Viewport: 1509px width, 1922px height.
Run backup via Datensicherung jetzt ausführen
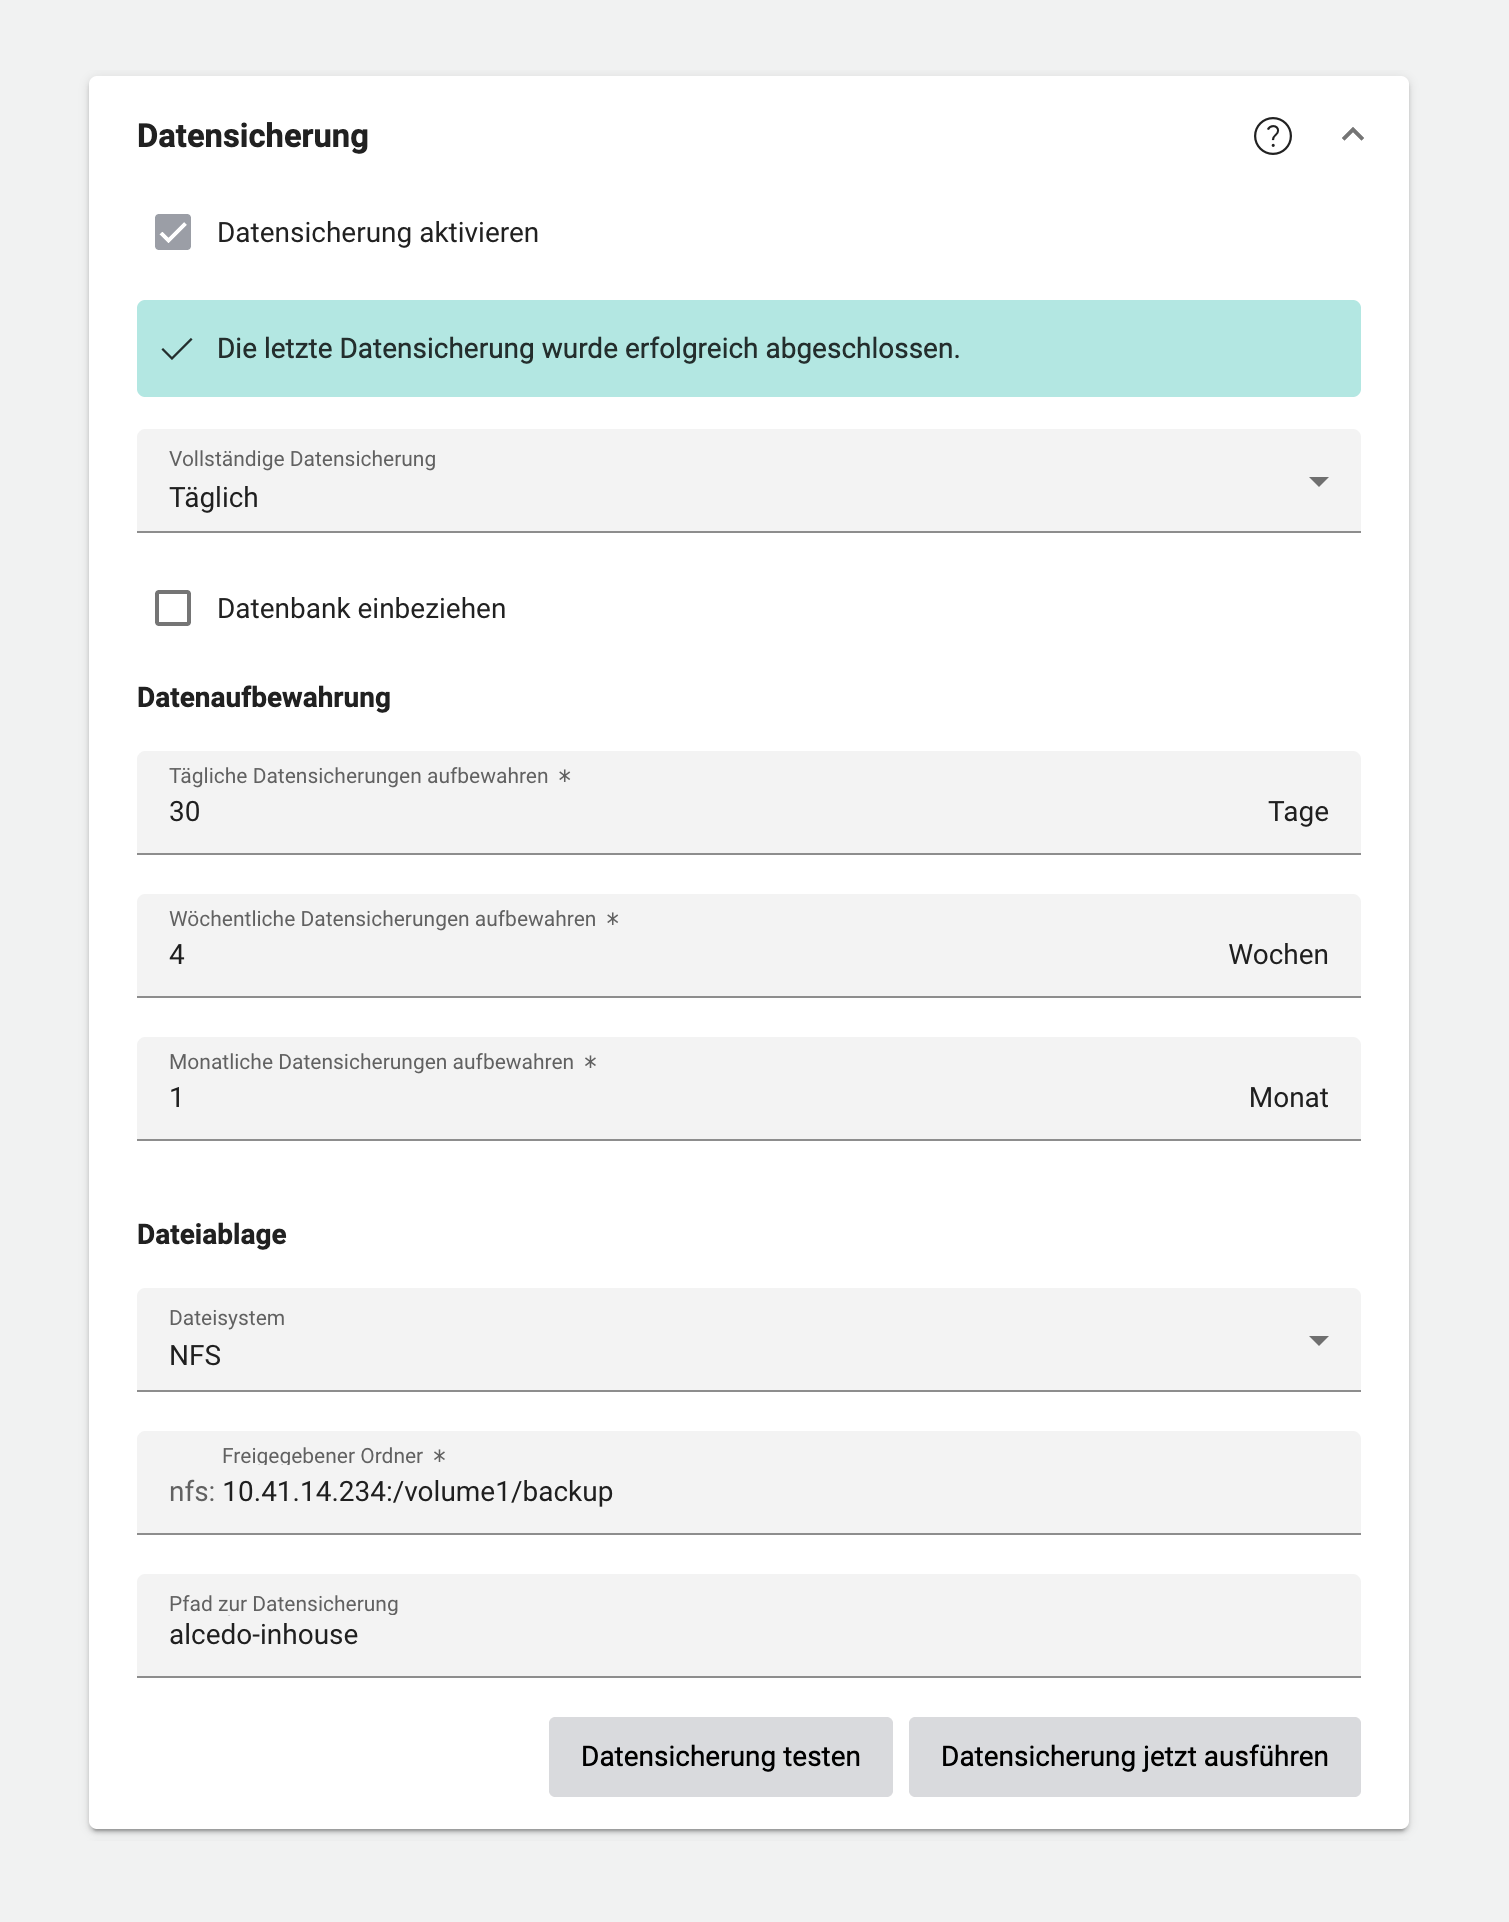(1133, 1755)
